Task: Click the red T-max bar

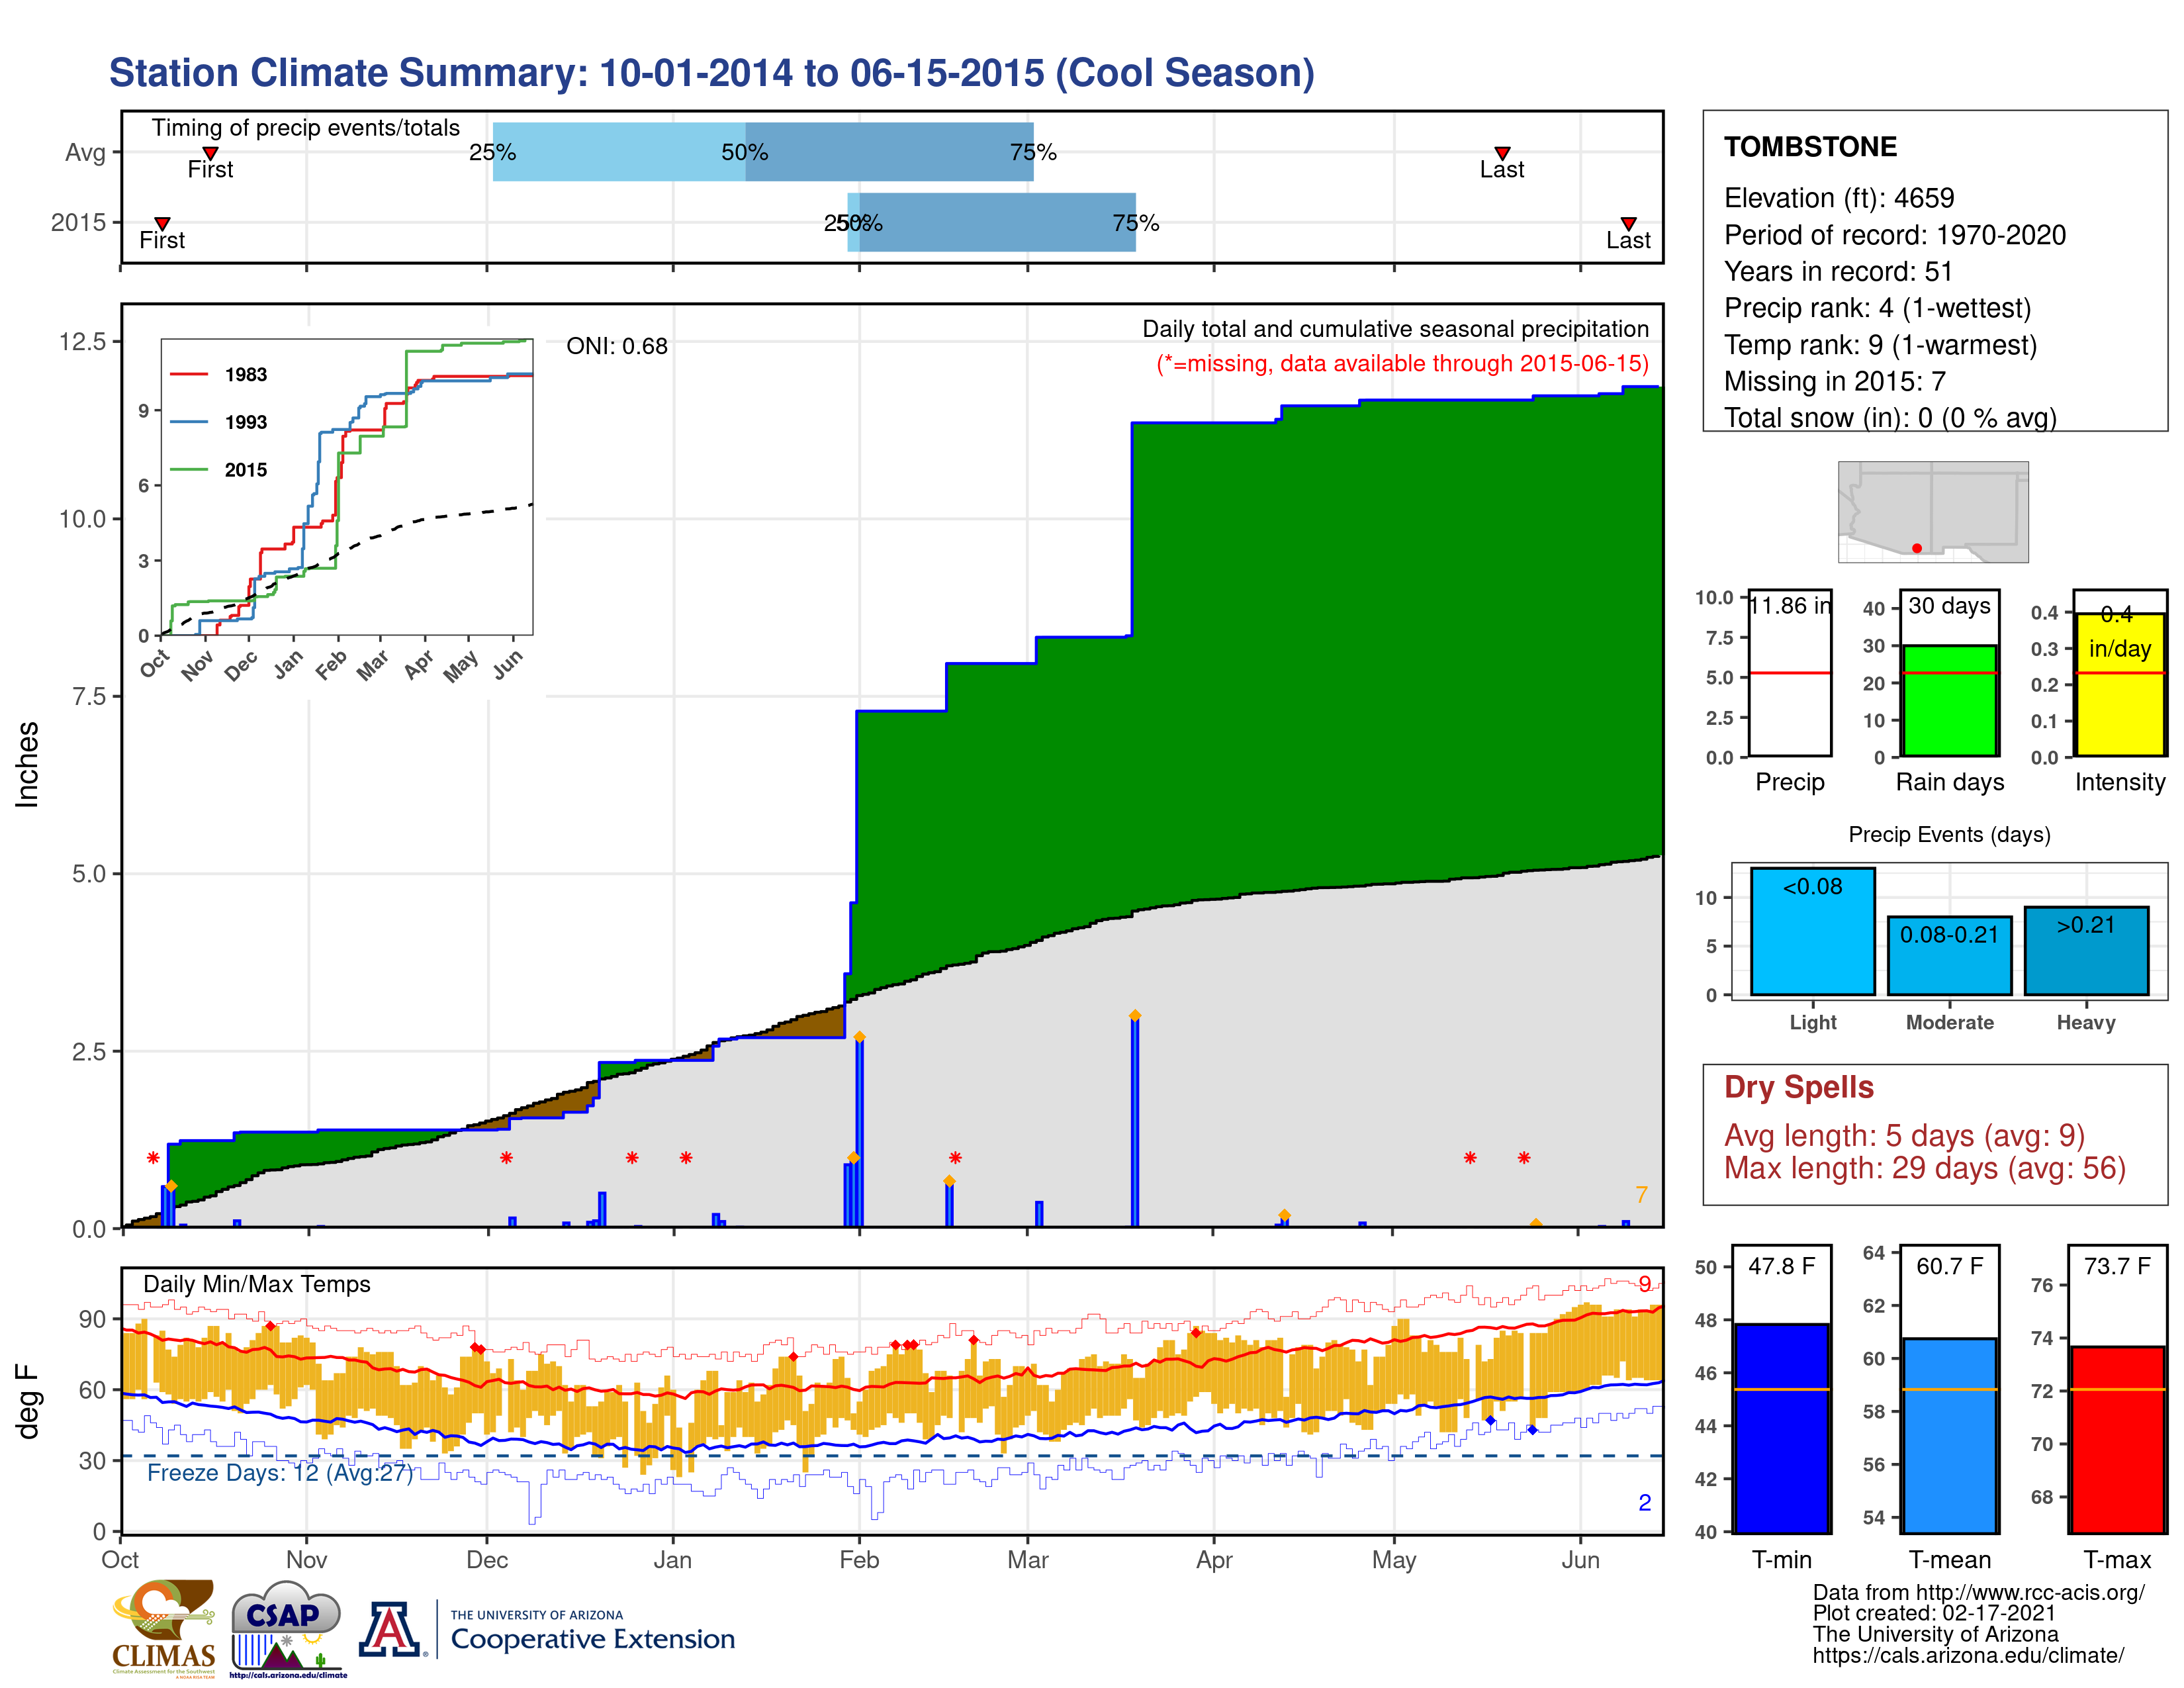Action: tap(2117, 1439)
